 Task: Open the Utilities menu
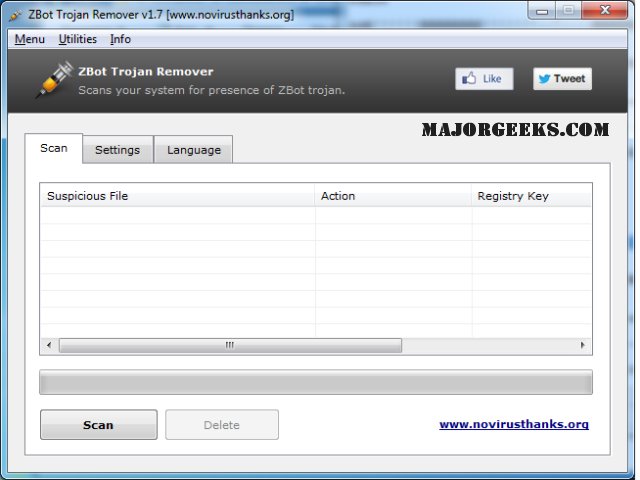click(x=78, y=39)
